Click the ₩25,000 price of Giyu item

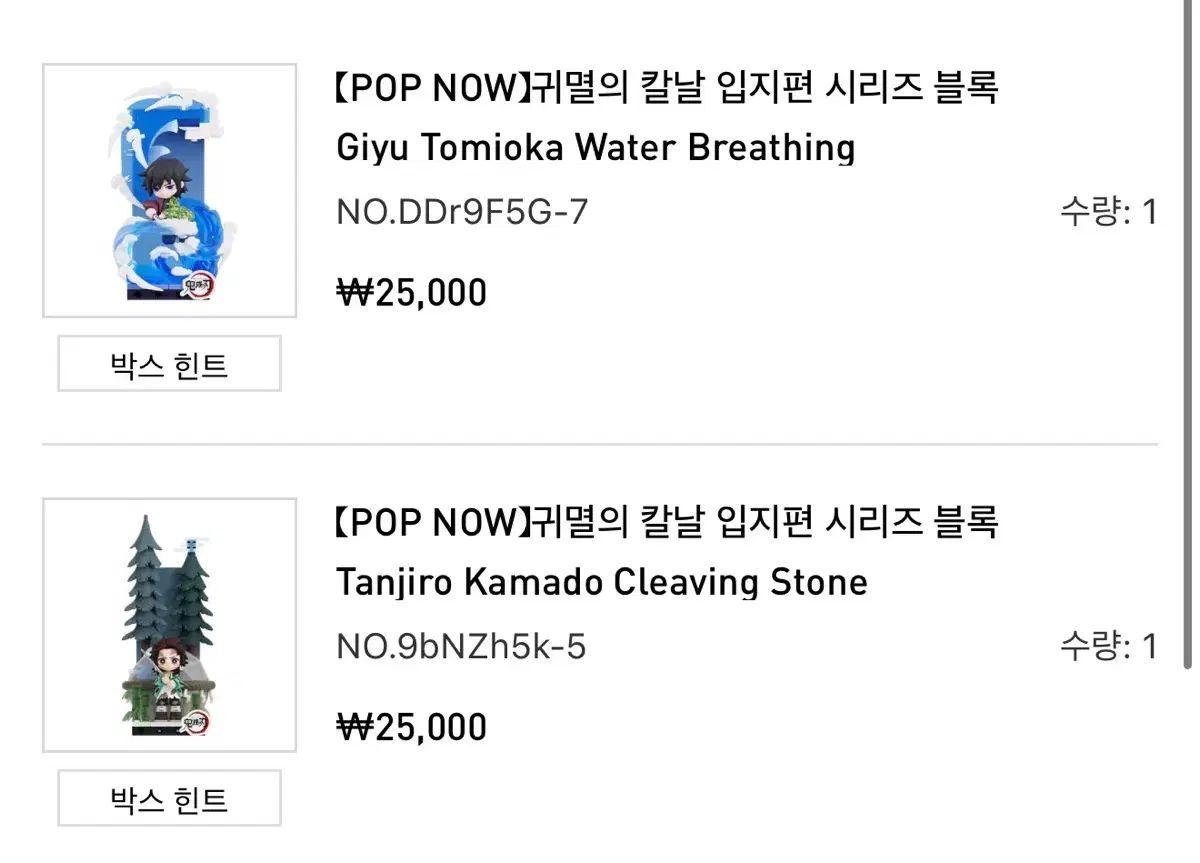pyautogui.click(x=412, y=293)
